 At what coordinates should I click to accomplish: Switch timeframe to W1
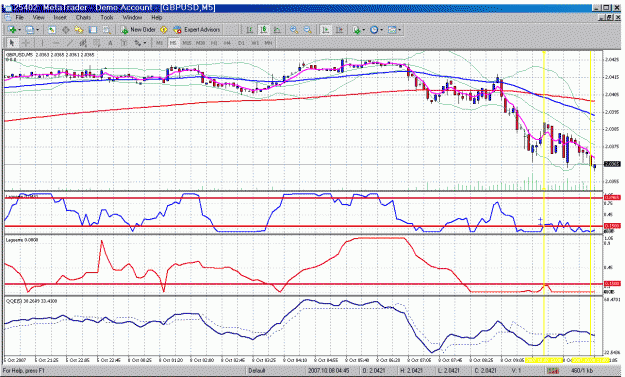pyautogui.click(x=255, y=43)
